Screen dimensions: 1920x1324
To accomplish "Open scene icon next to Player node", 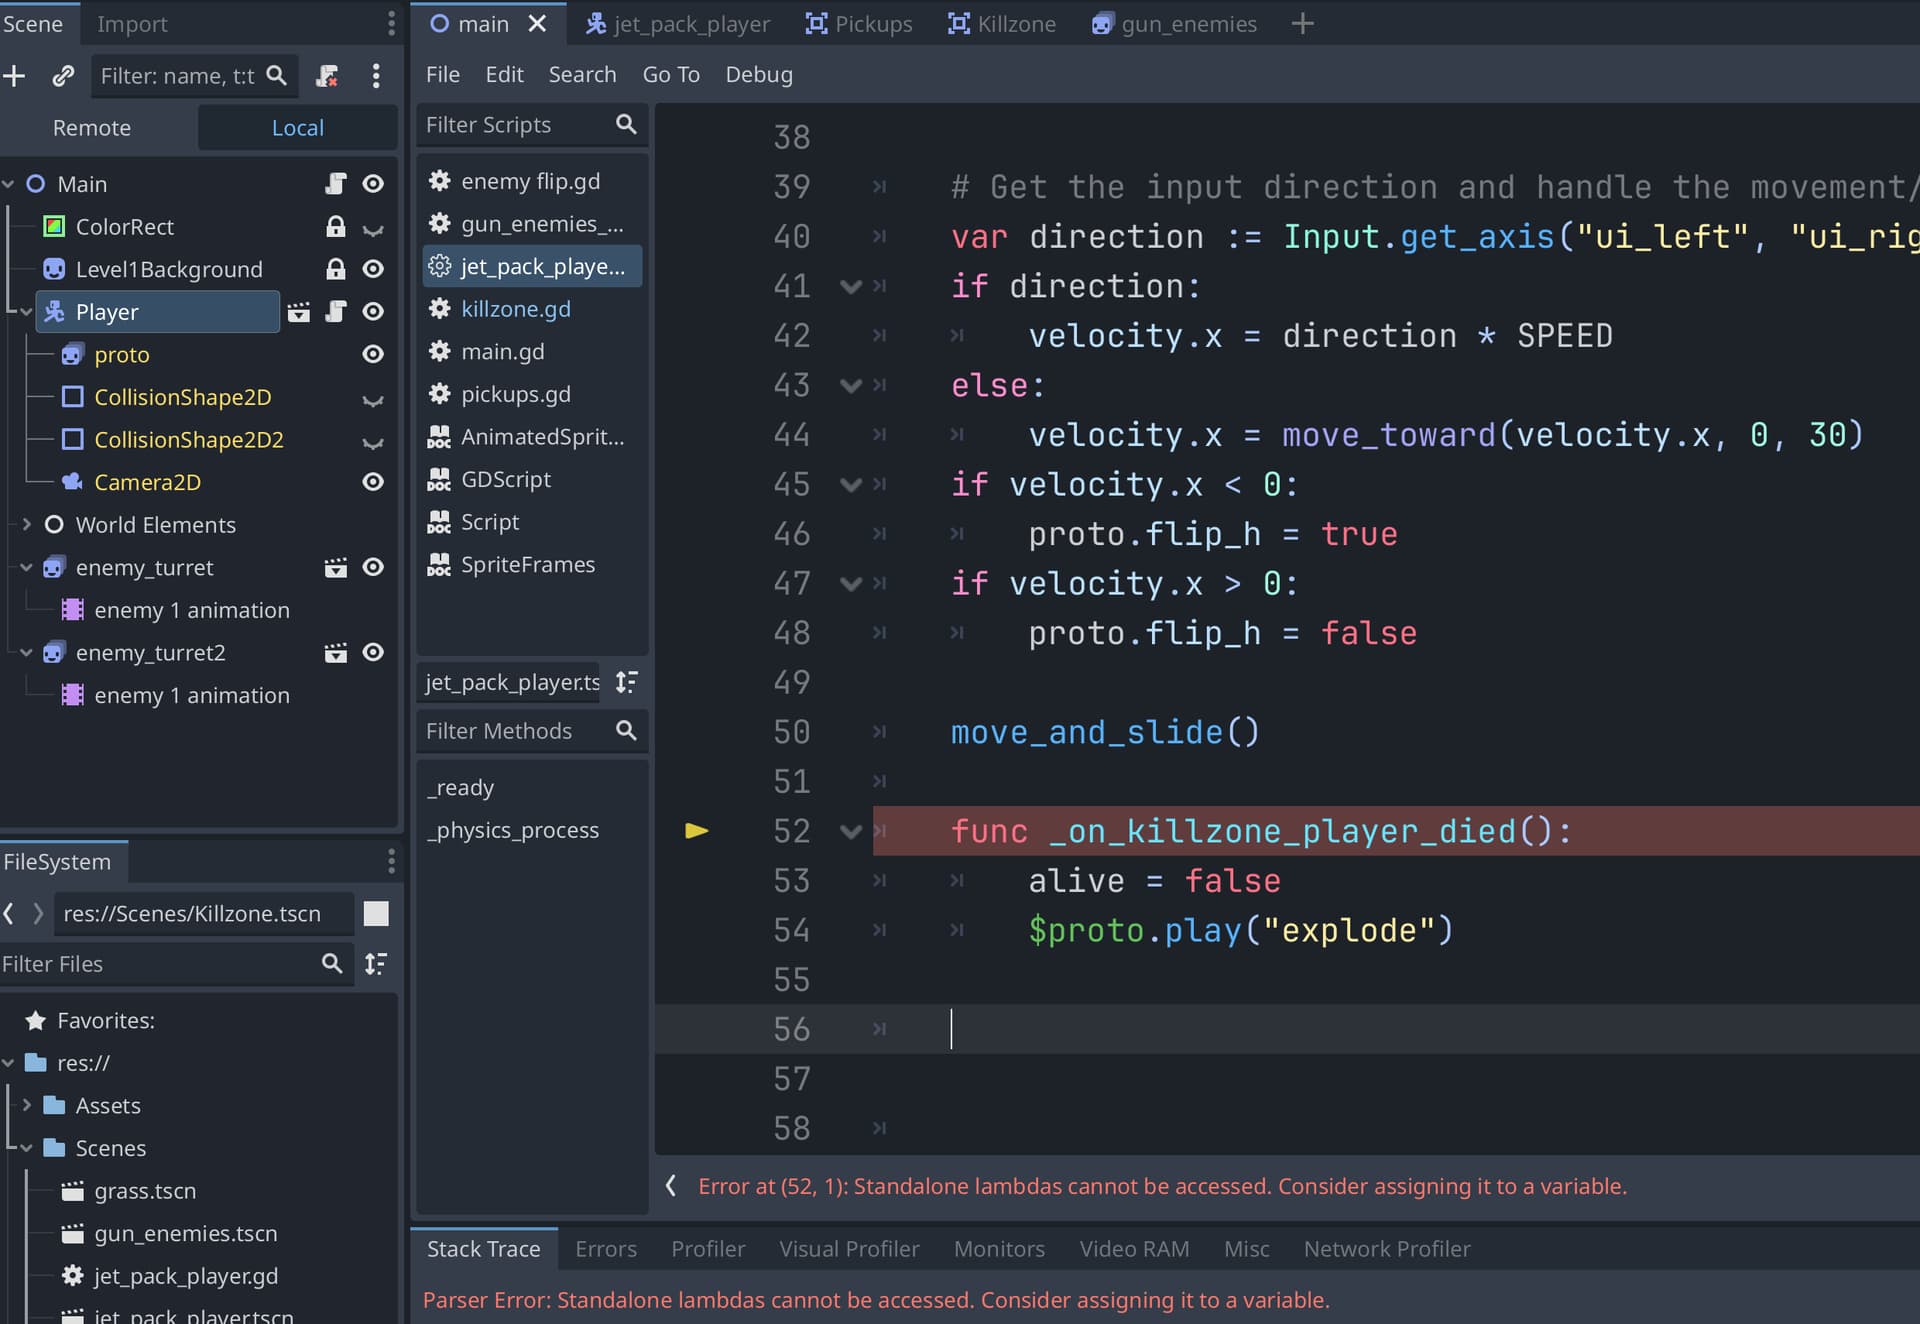I will 298,312.
